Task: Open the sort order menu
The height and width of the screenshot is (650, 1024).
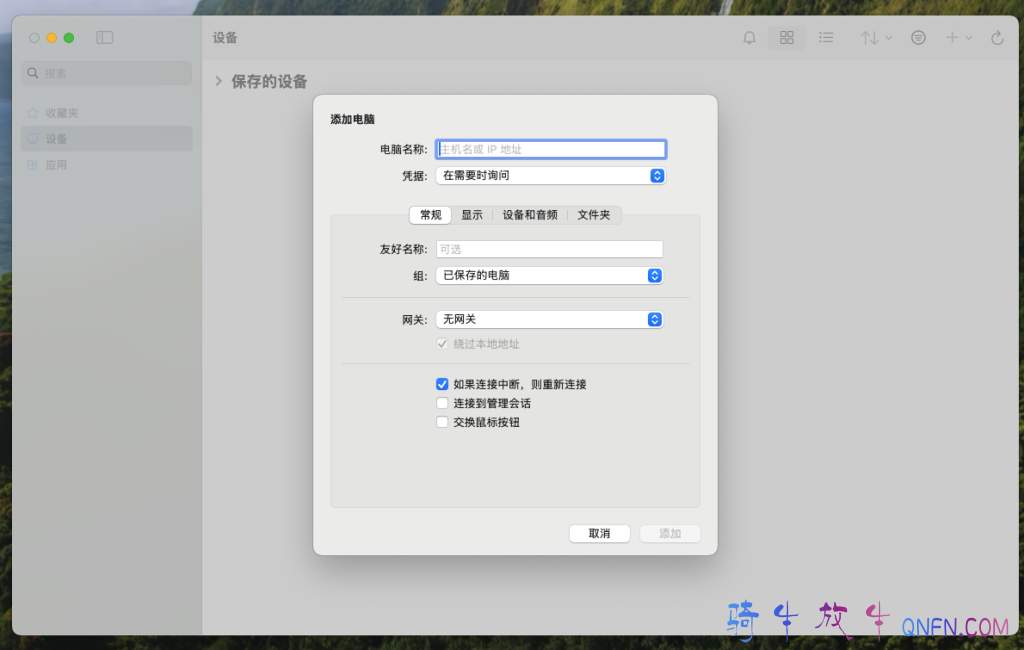Action: 876,38
